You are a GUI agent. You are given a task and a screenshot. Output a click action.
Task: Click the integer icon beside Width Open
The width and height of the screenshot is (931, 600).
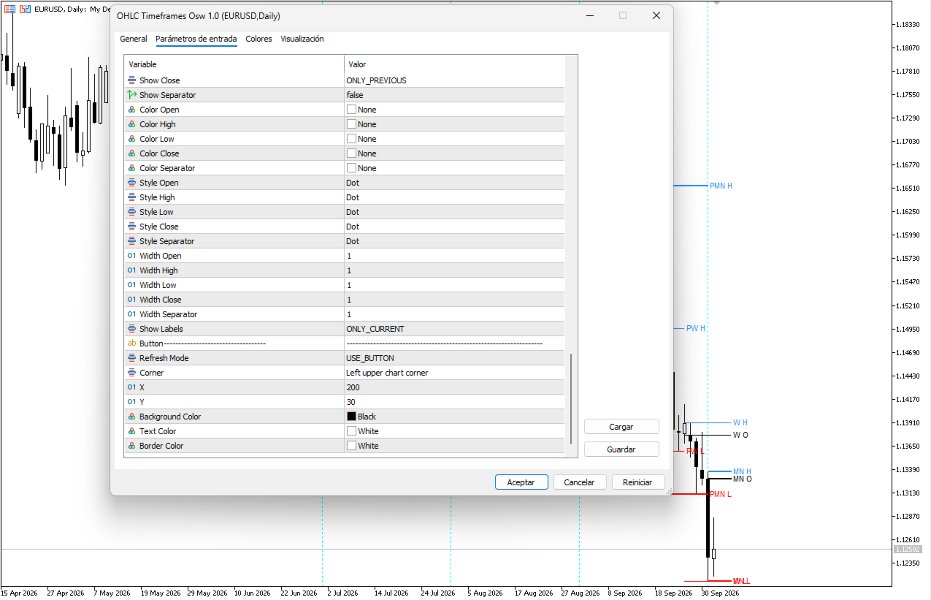pos(132,256)
